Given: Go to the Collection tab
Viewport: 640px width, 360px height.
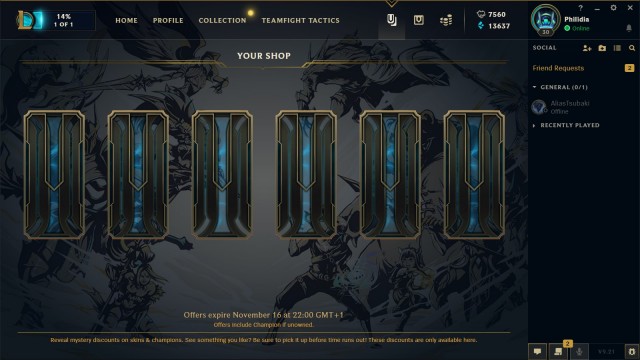Looking at the screenshot, I should coord(222,20).
